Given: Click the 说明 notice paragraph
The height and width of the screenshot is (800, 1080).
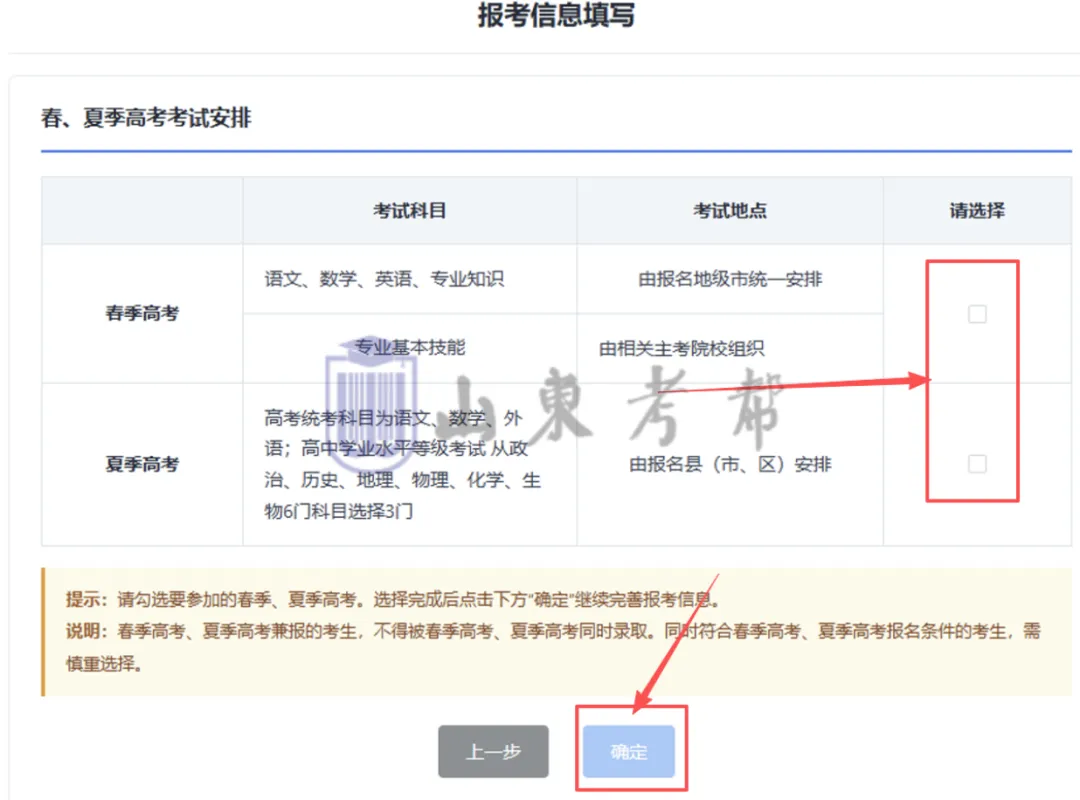Looking at the screenshot, I should click(x=553, y=647).
